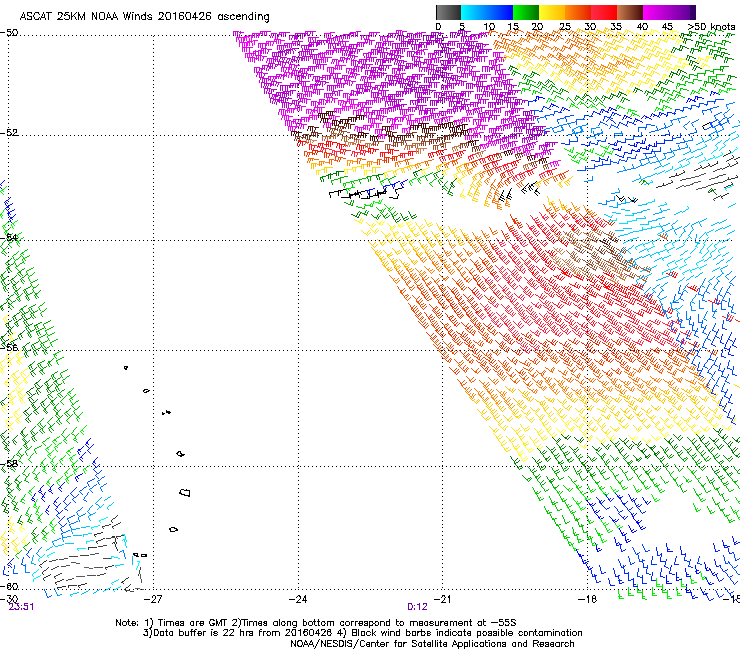Click the -24 longitude axis label

click(x=298, y=599)
